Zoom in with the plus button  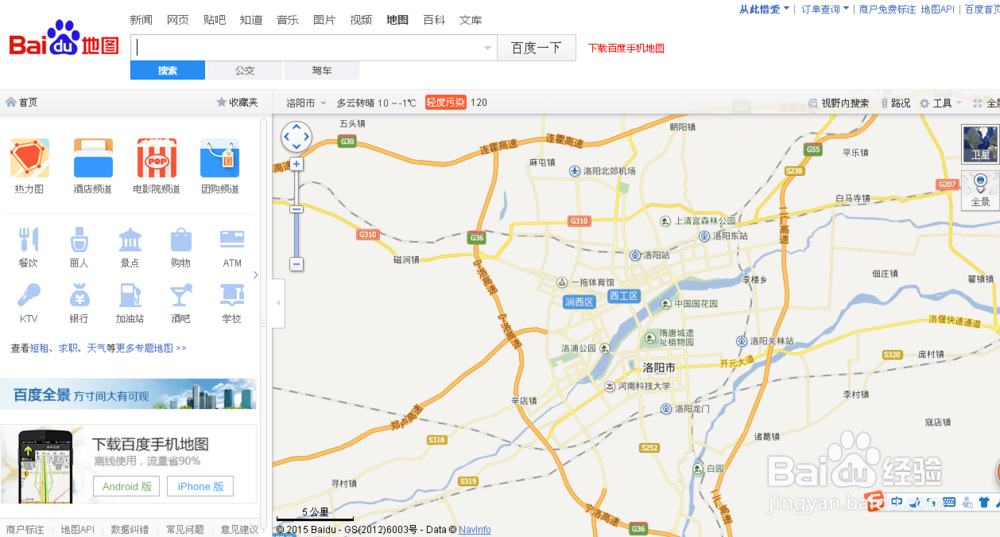(297, 164)
